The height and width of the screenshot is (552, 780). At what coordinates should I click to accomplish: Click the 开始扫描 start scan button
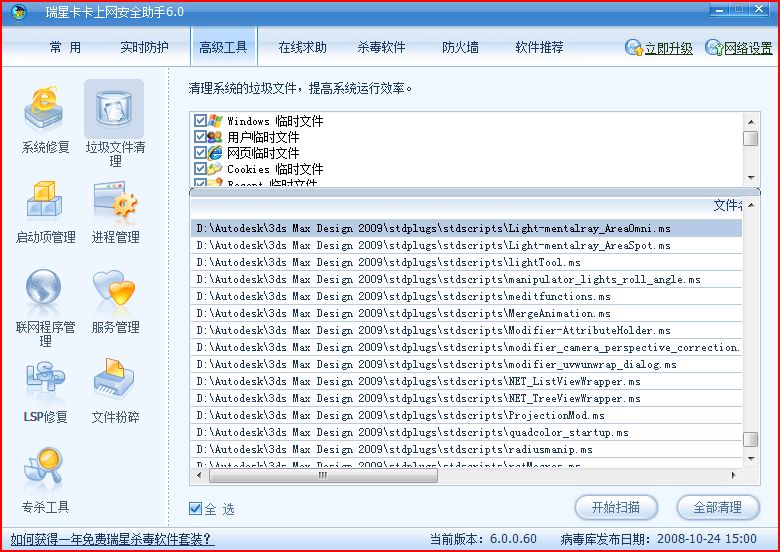[x=616, y=507]
